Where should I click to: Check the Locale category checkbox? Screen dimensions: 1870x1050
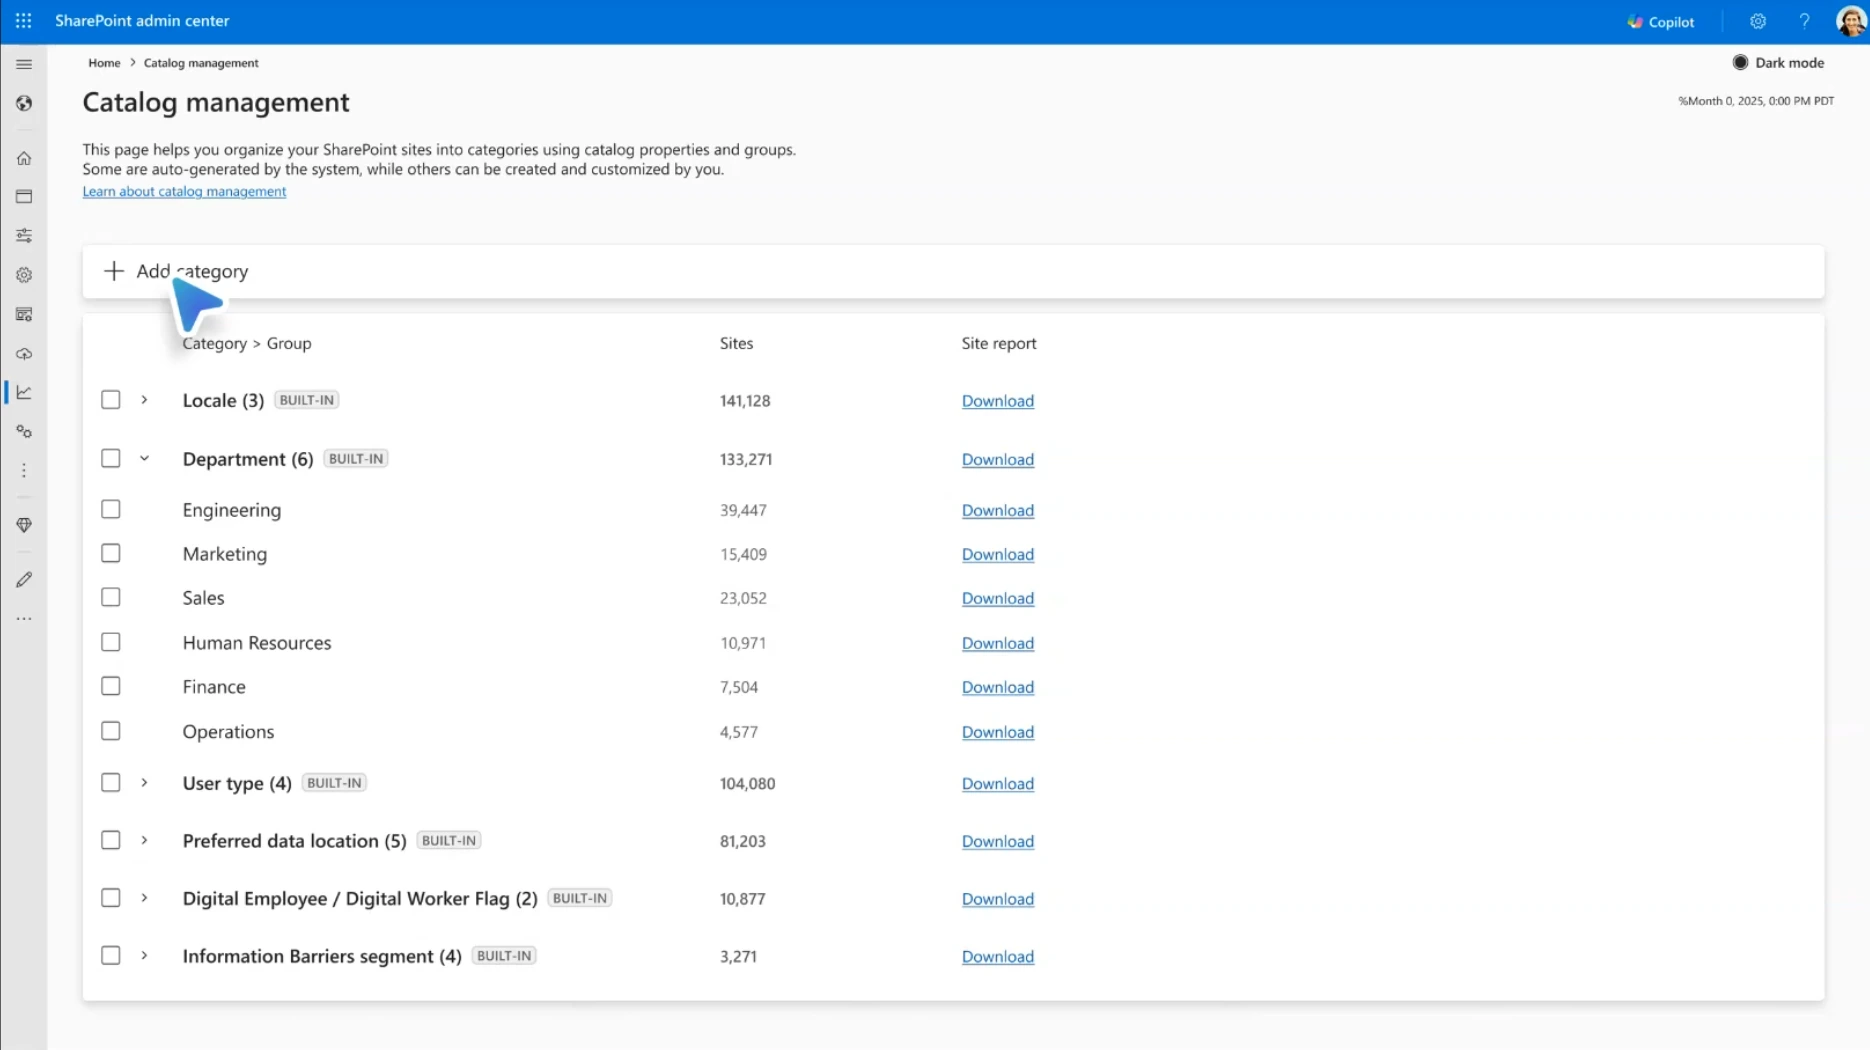[x=111, y=400]
